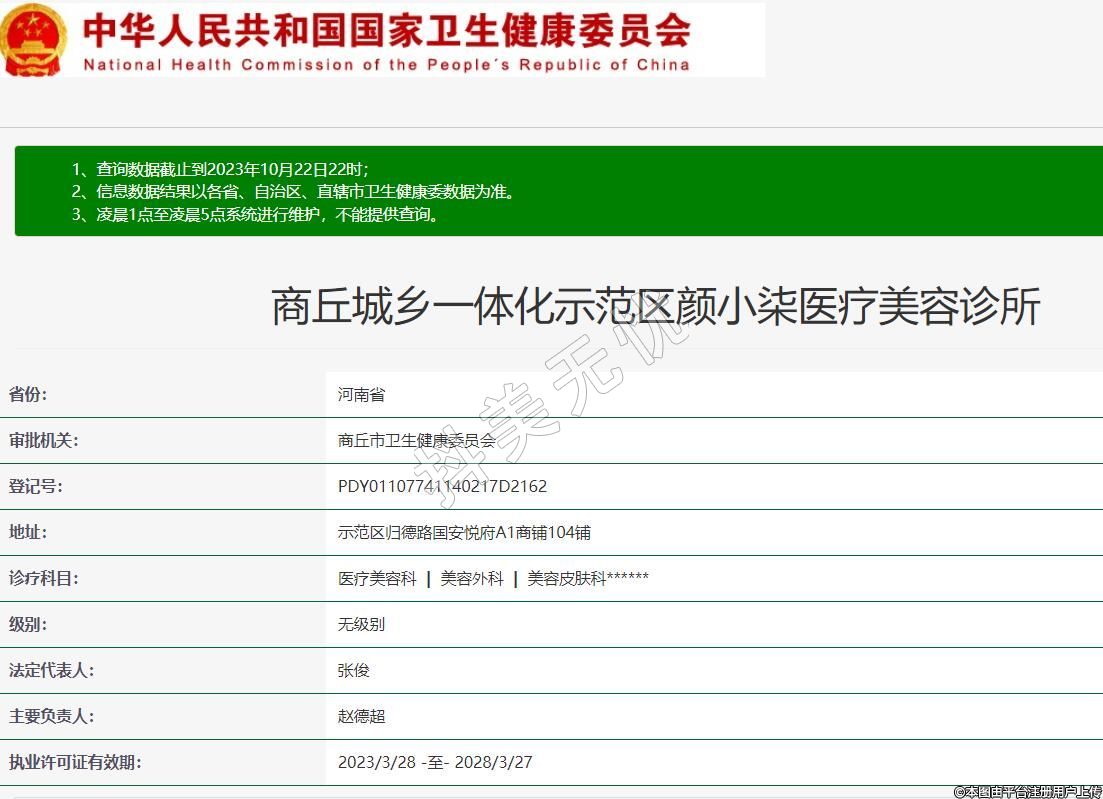This screenshot has width=1103, height=799.
Task: Select the 河南省 province value
Action: 361,395
